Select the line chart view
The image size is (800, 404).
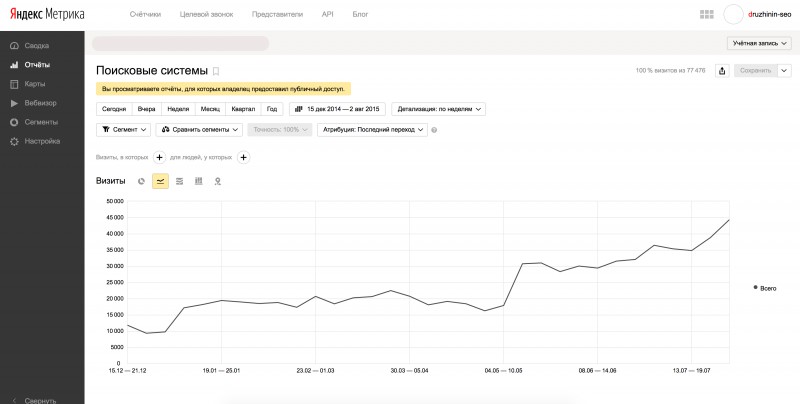point(160,181)
